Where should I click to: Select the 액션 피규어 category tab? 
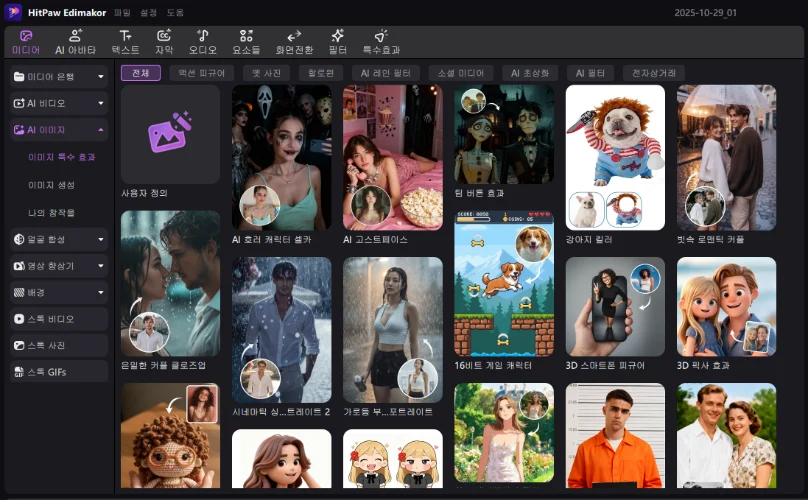202,73
